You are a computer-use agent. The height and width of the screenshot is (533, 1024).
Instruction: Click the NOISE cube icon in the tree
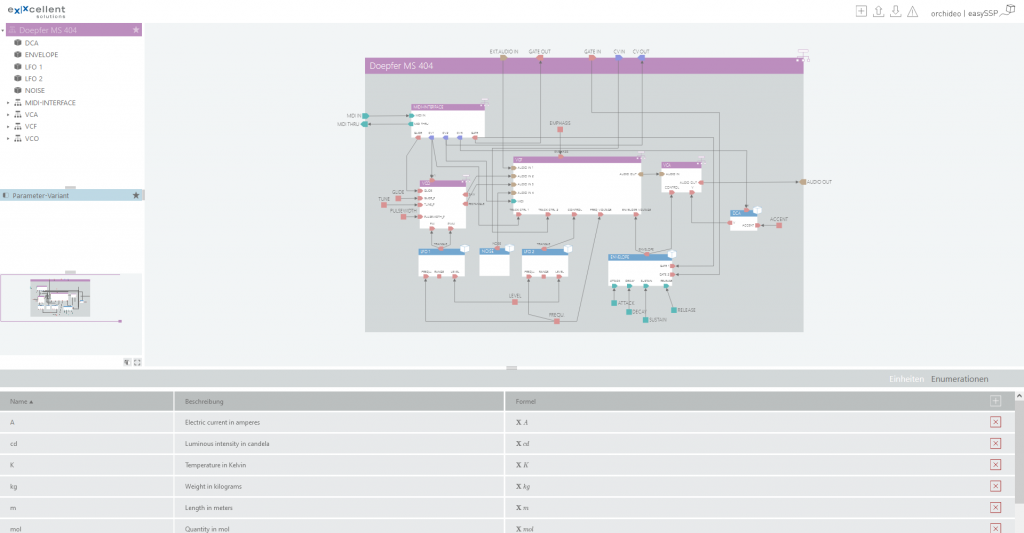18,90
